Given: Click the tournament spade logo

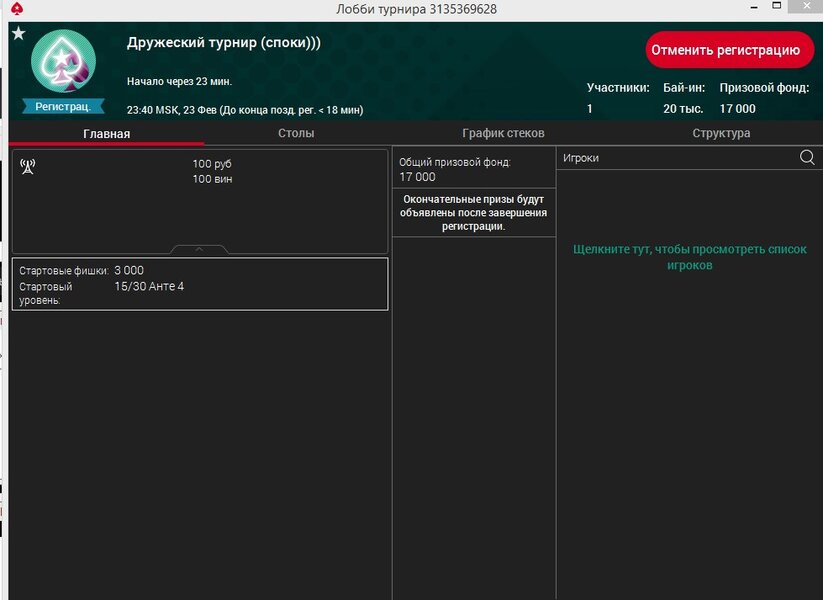Looking at the screenshot, I should (63, 62).
